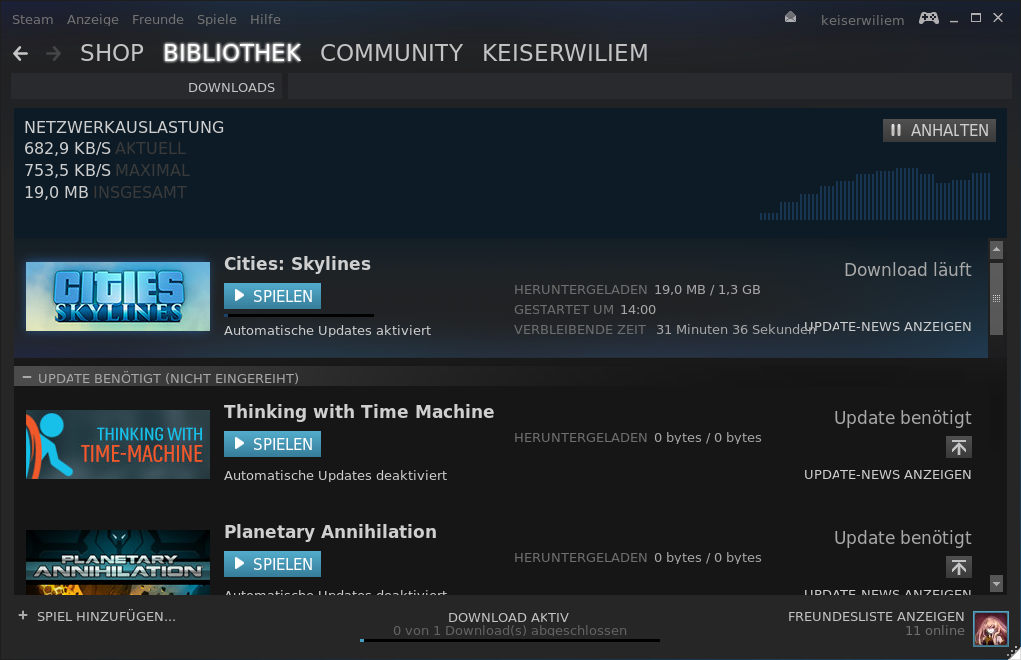Screen dimensions: 1021x660
Task: Open the notifications envelope icon
Action: (790, 18)
